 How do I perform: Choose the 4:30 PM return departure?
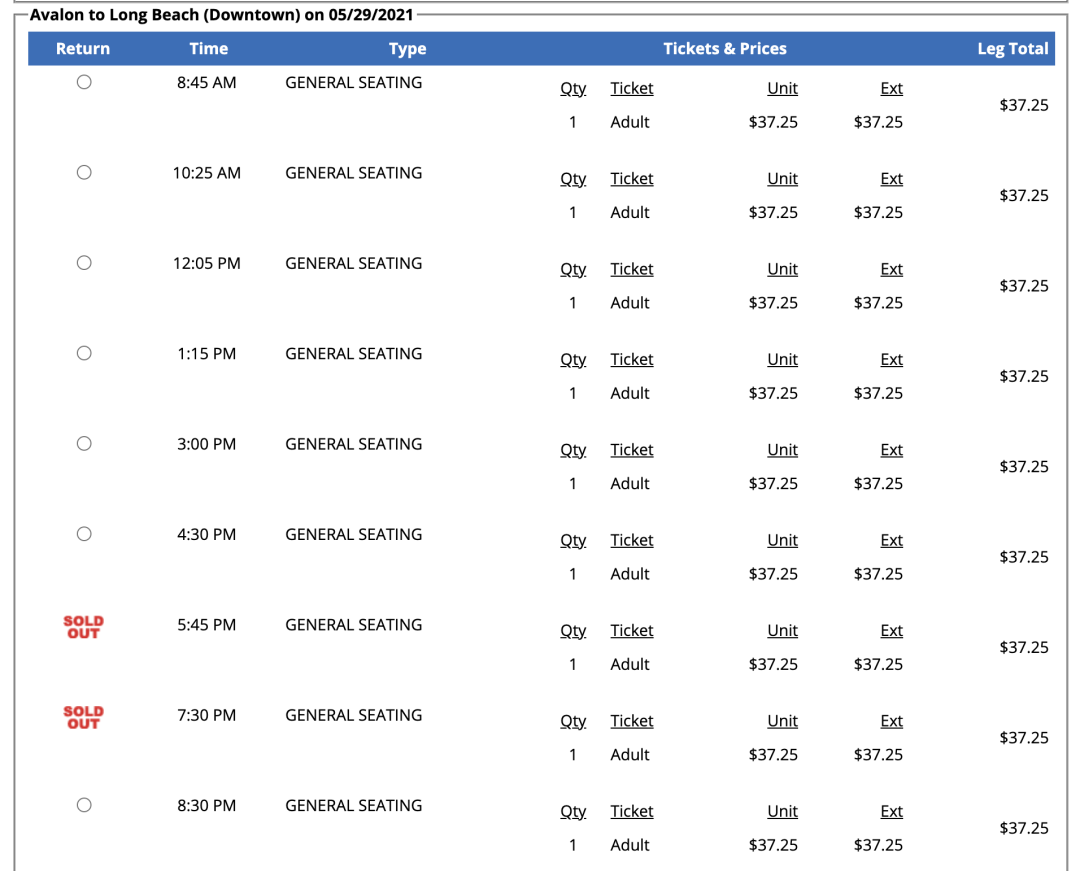tap(84, 534)
